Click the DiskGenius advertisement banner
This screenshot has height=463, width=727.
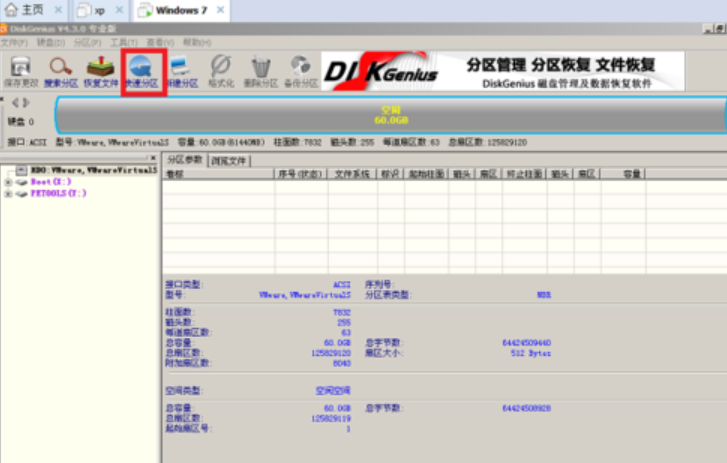point(503,71)
